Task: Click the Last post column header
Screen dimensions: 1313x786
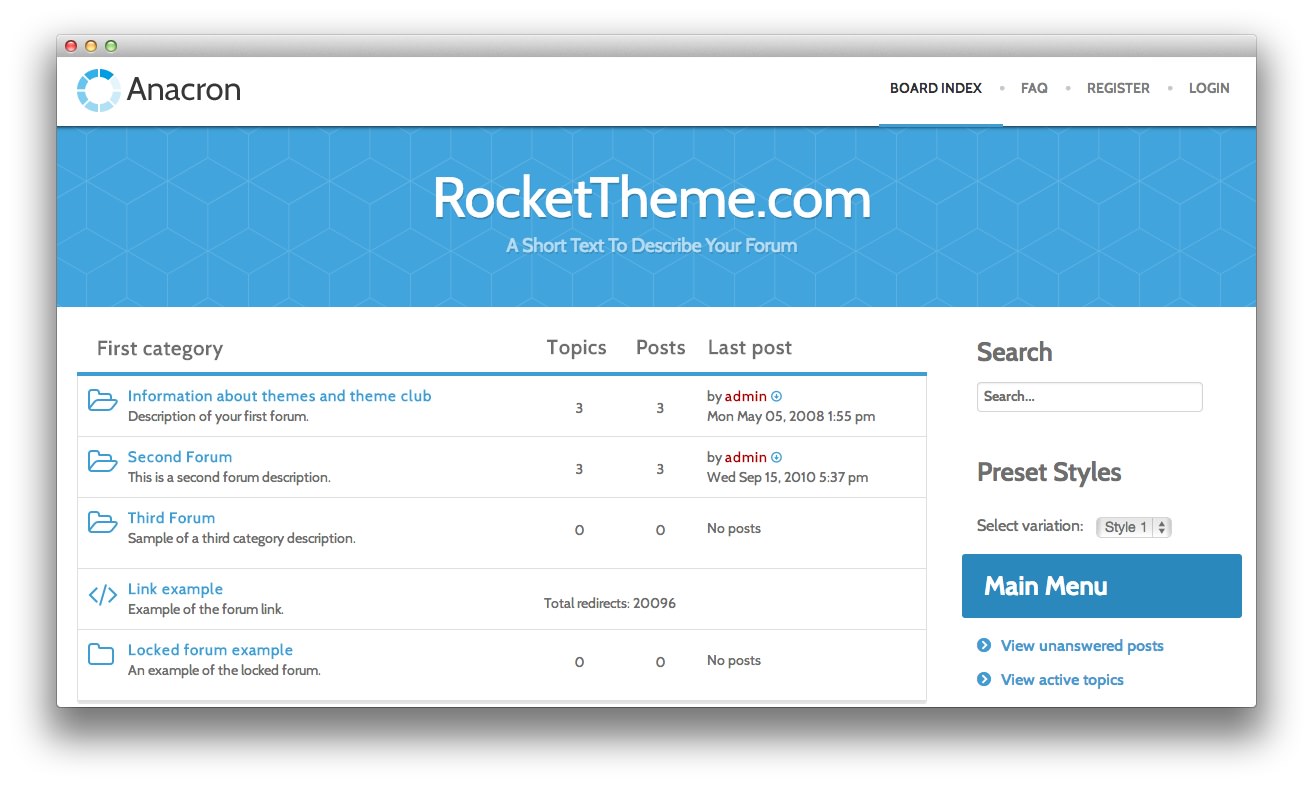Action: (750, 348)
